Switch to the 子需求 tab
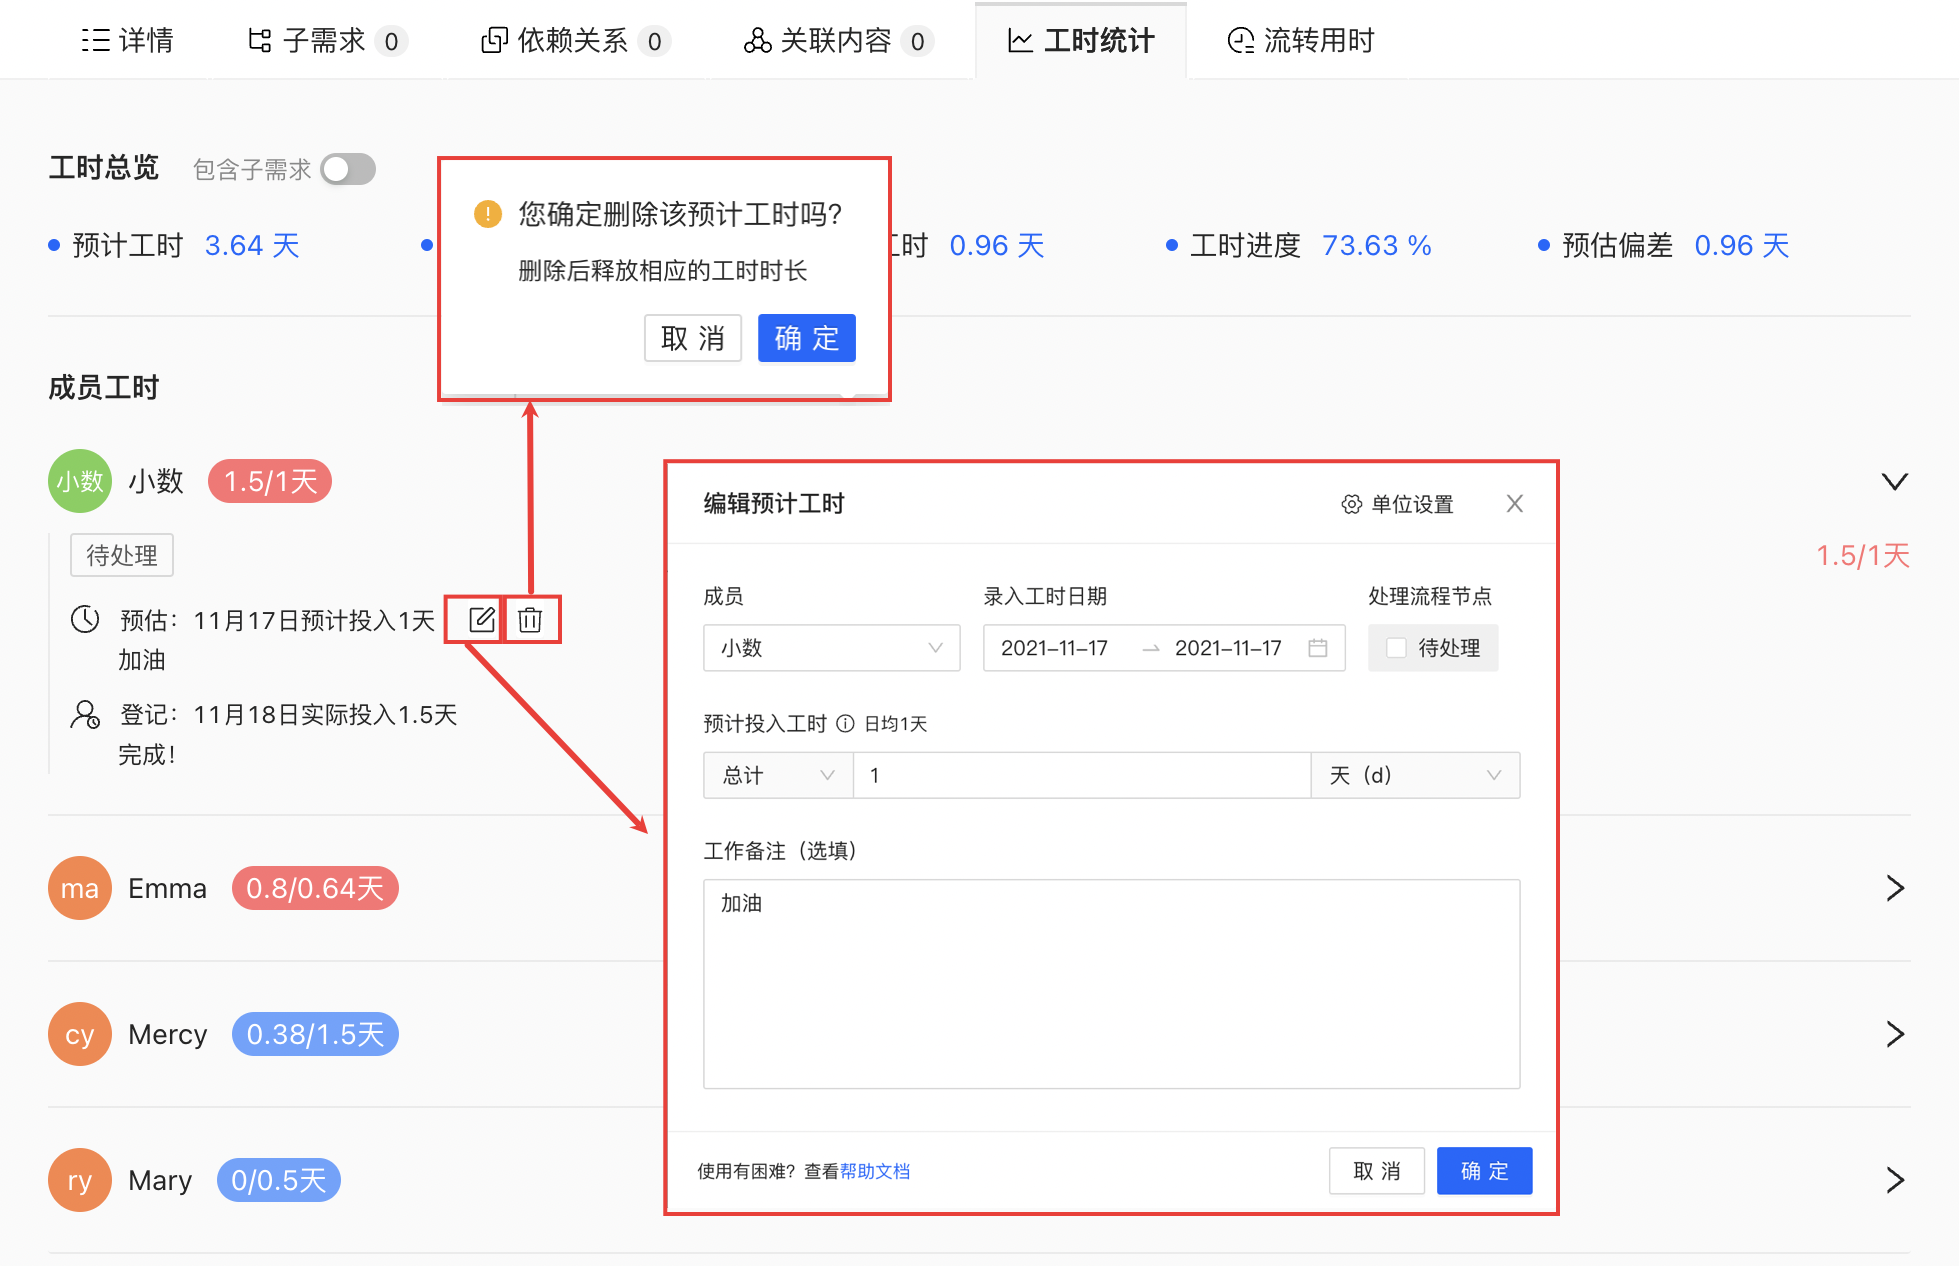 pos(326,41)
